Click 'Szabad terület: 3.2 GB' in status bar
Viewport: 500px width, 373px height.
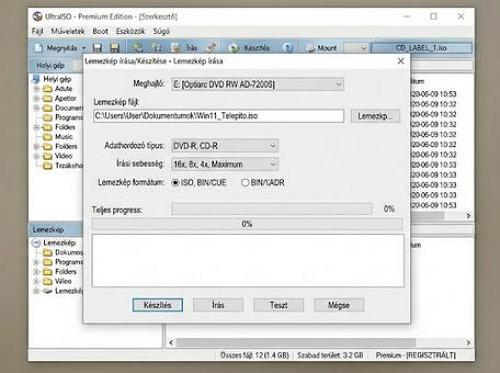330,355
